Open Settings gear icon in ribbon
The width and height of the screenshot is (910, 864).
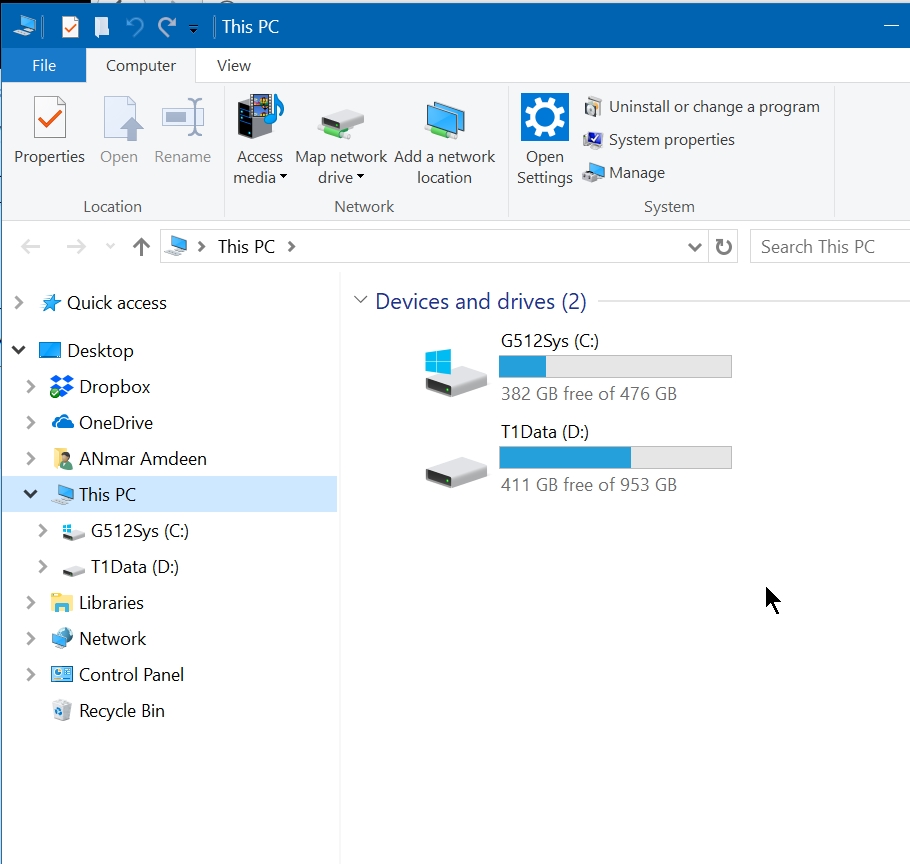[x=545, y=118]
